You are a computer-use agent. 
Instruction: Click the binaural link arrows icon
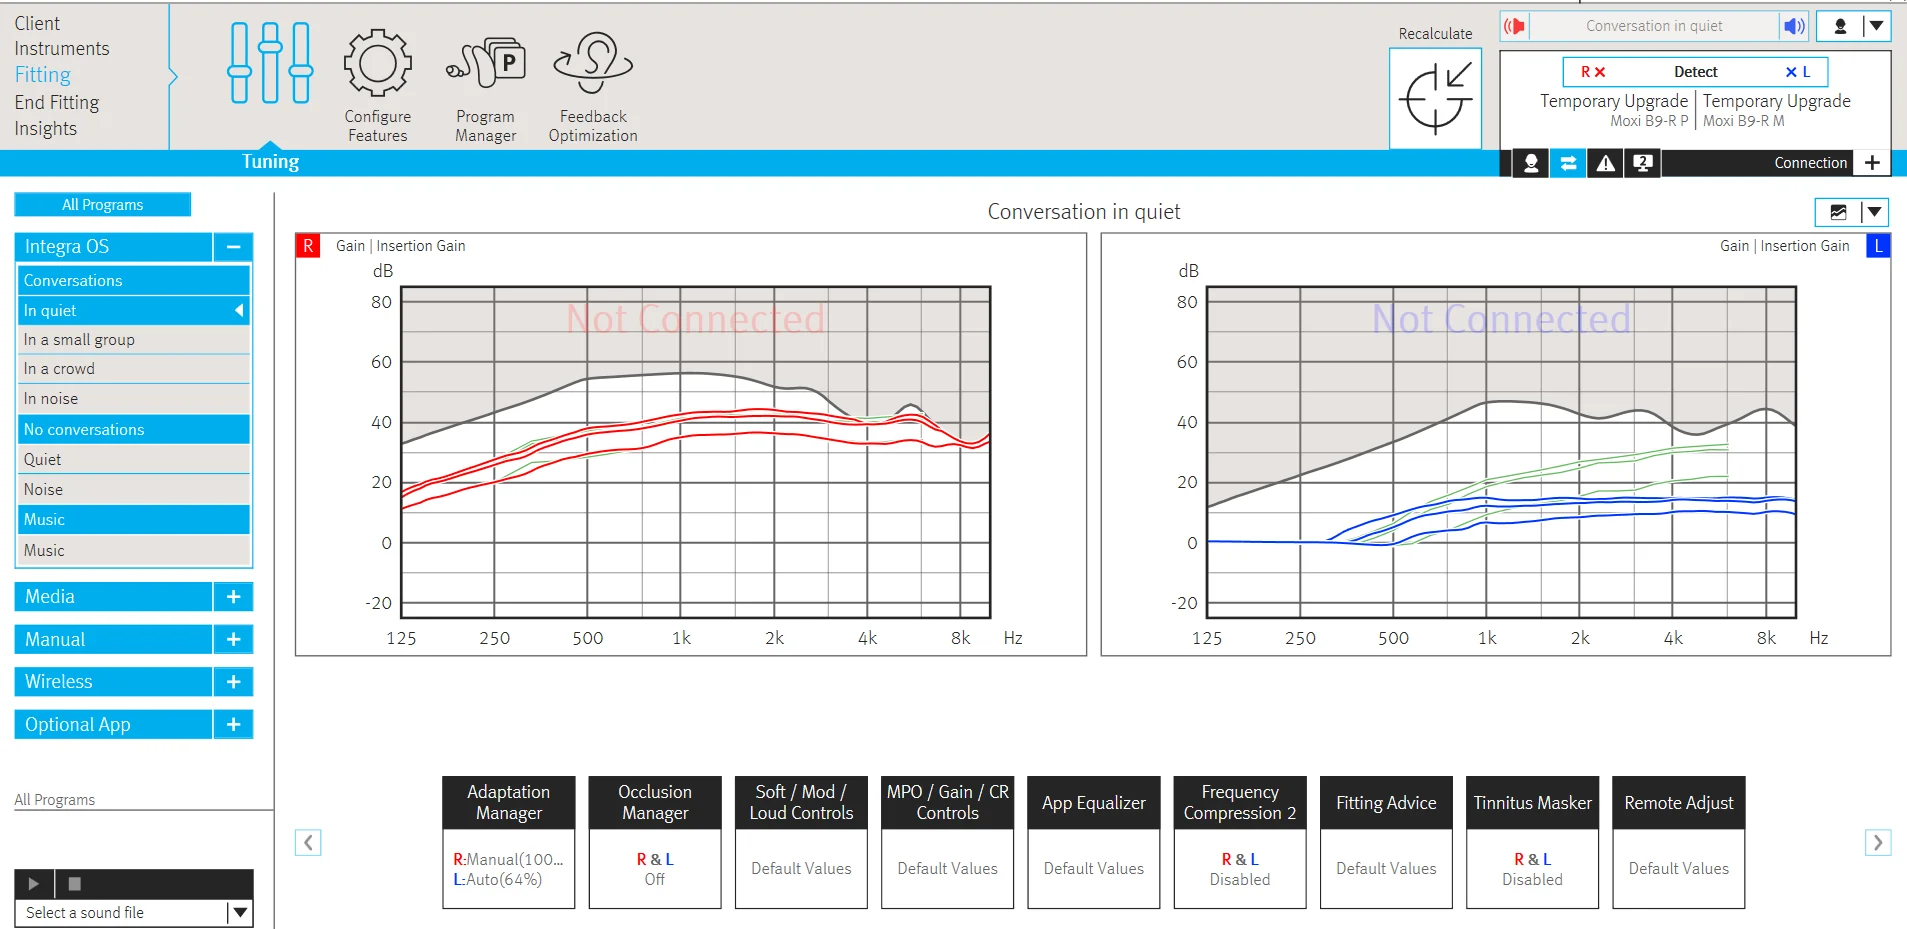pos(1568,163)
